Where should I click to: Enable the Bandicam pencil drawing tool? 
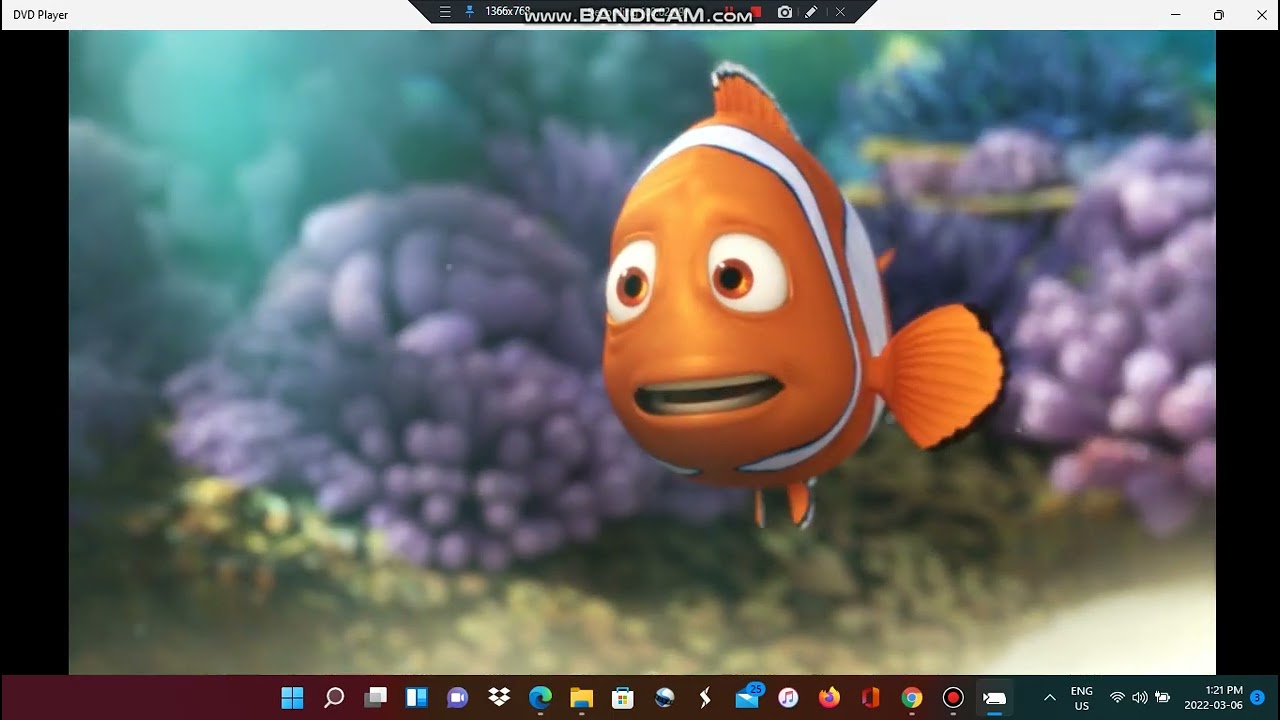coord(811,12)
